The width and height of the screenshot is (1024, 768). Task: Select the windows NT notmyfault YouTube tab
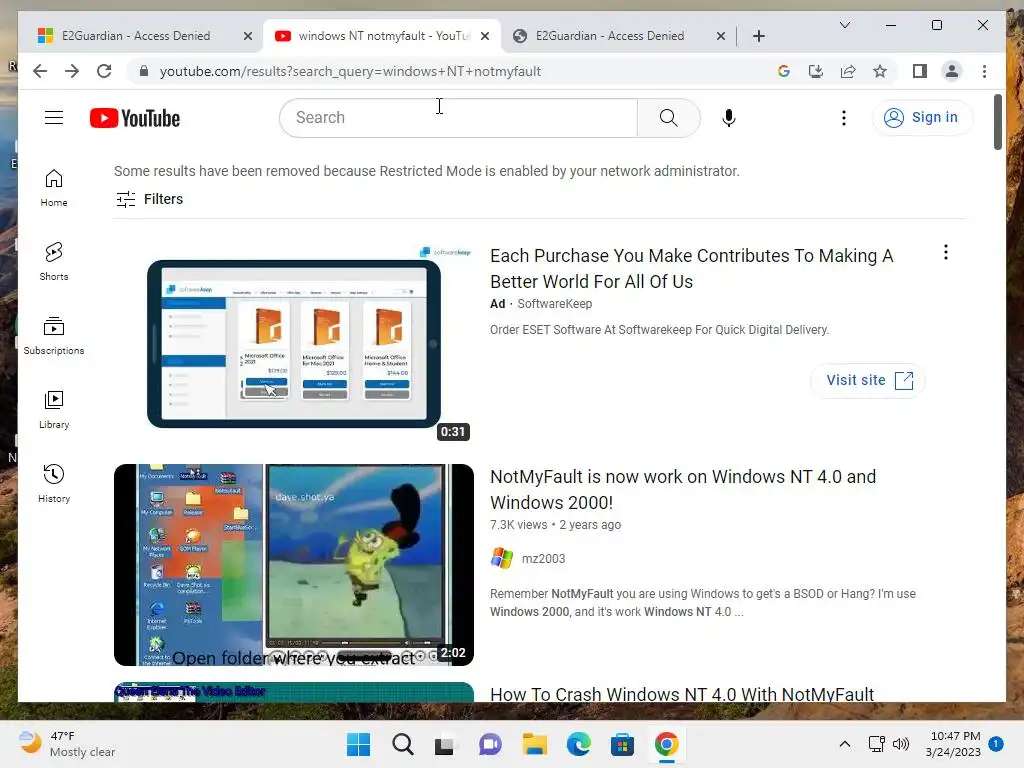click(383, 36)
